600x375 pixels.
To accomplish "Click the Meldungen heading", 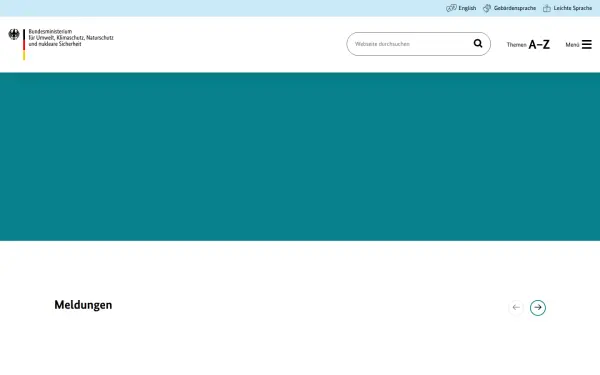I will pos(83,305).
